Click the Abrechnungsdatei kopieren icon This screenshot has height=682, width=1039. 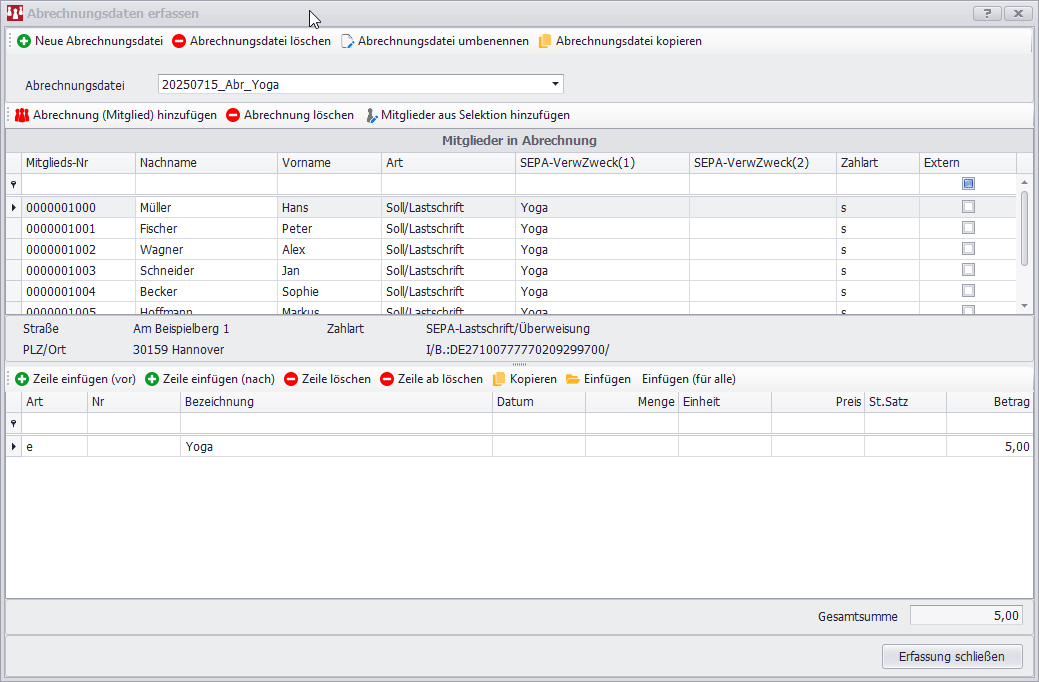click(x=545, y=42)
